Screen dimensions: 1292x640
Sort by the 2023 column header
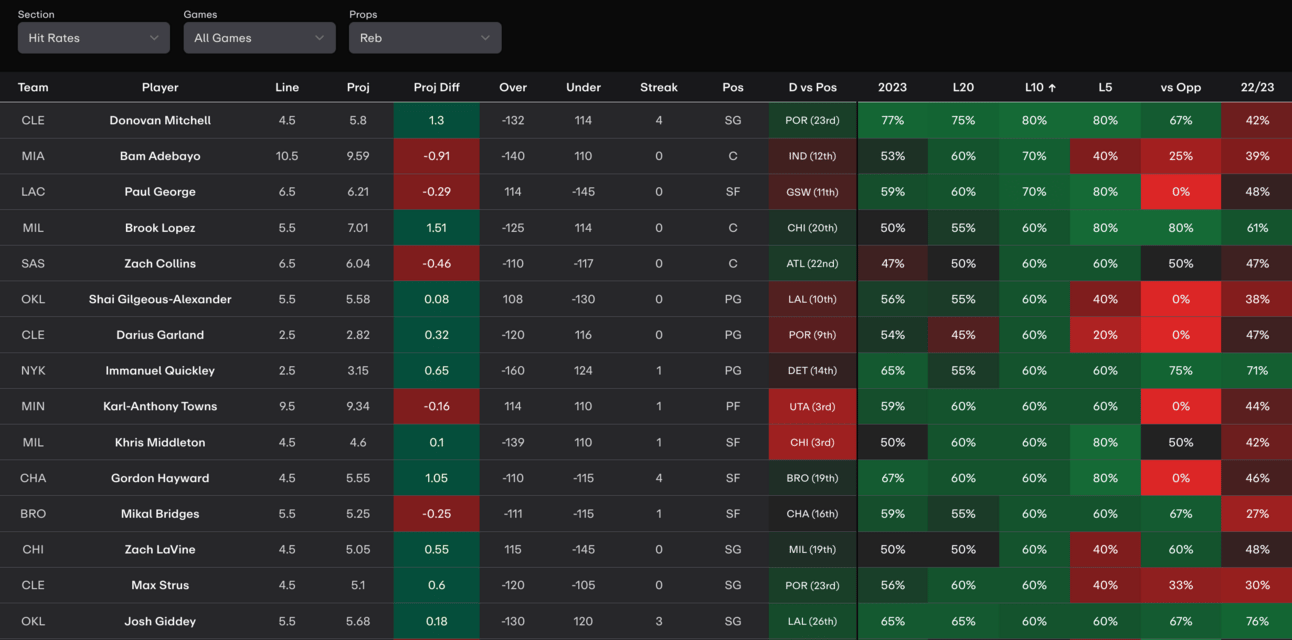pyautogui.click(x=892, y=87)
